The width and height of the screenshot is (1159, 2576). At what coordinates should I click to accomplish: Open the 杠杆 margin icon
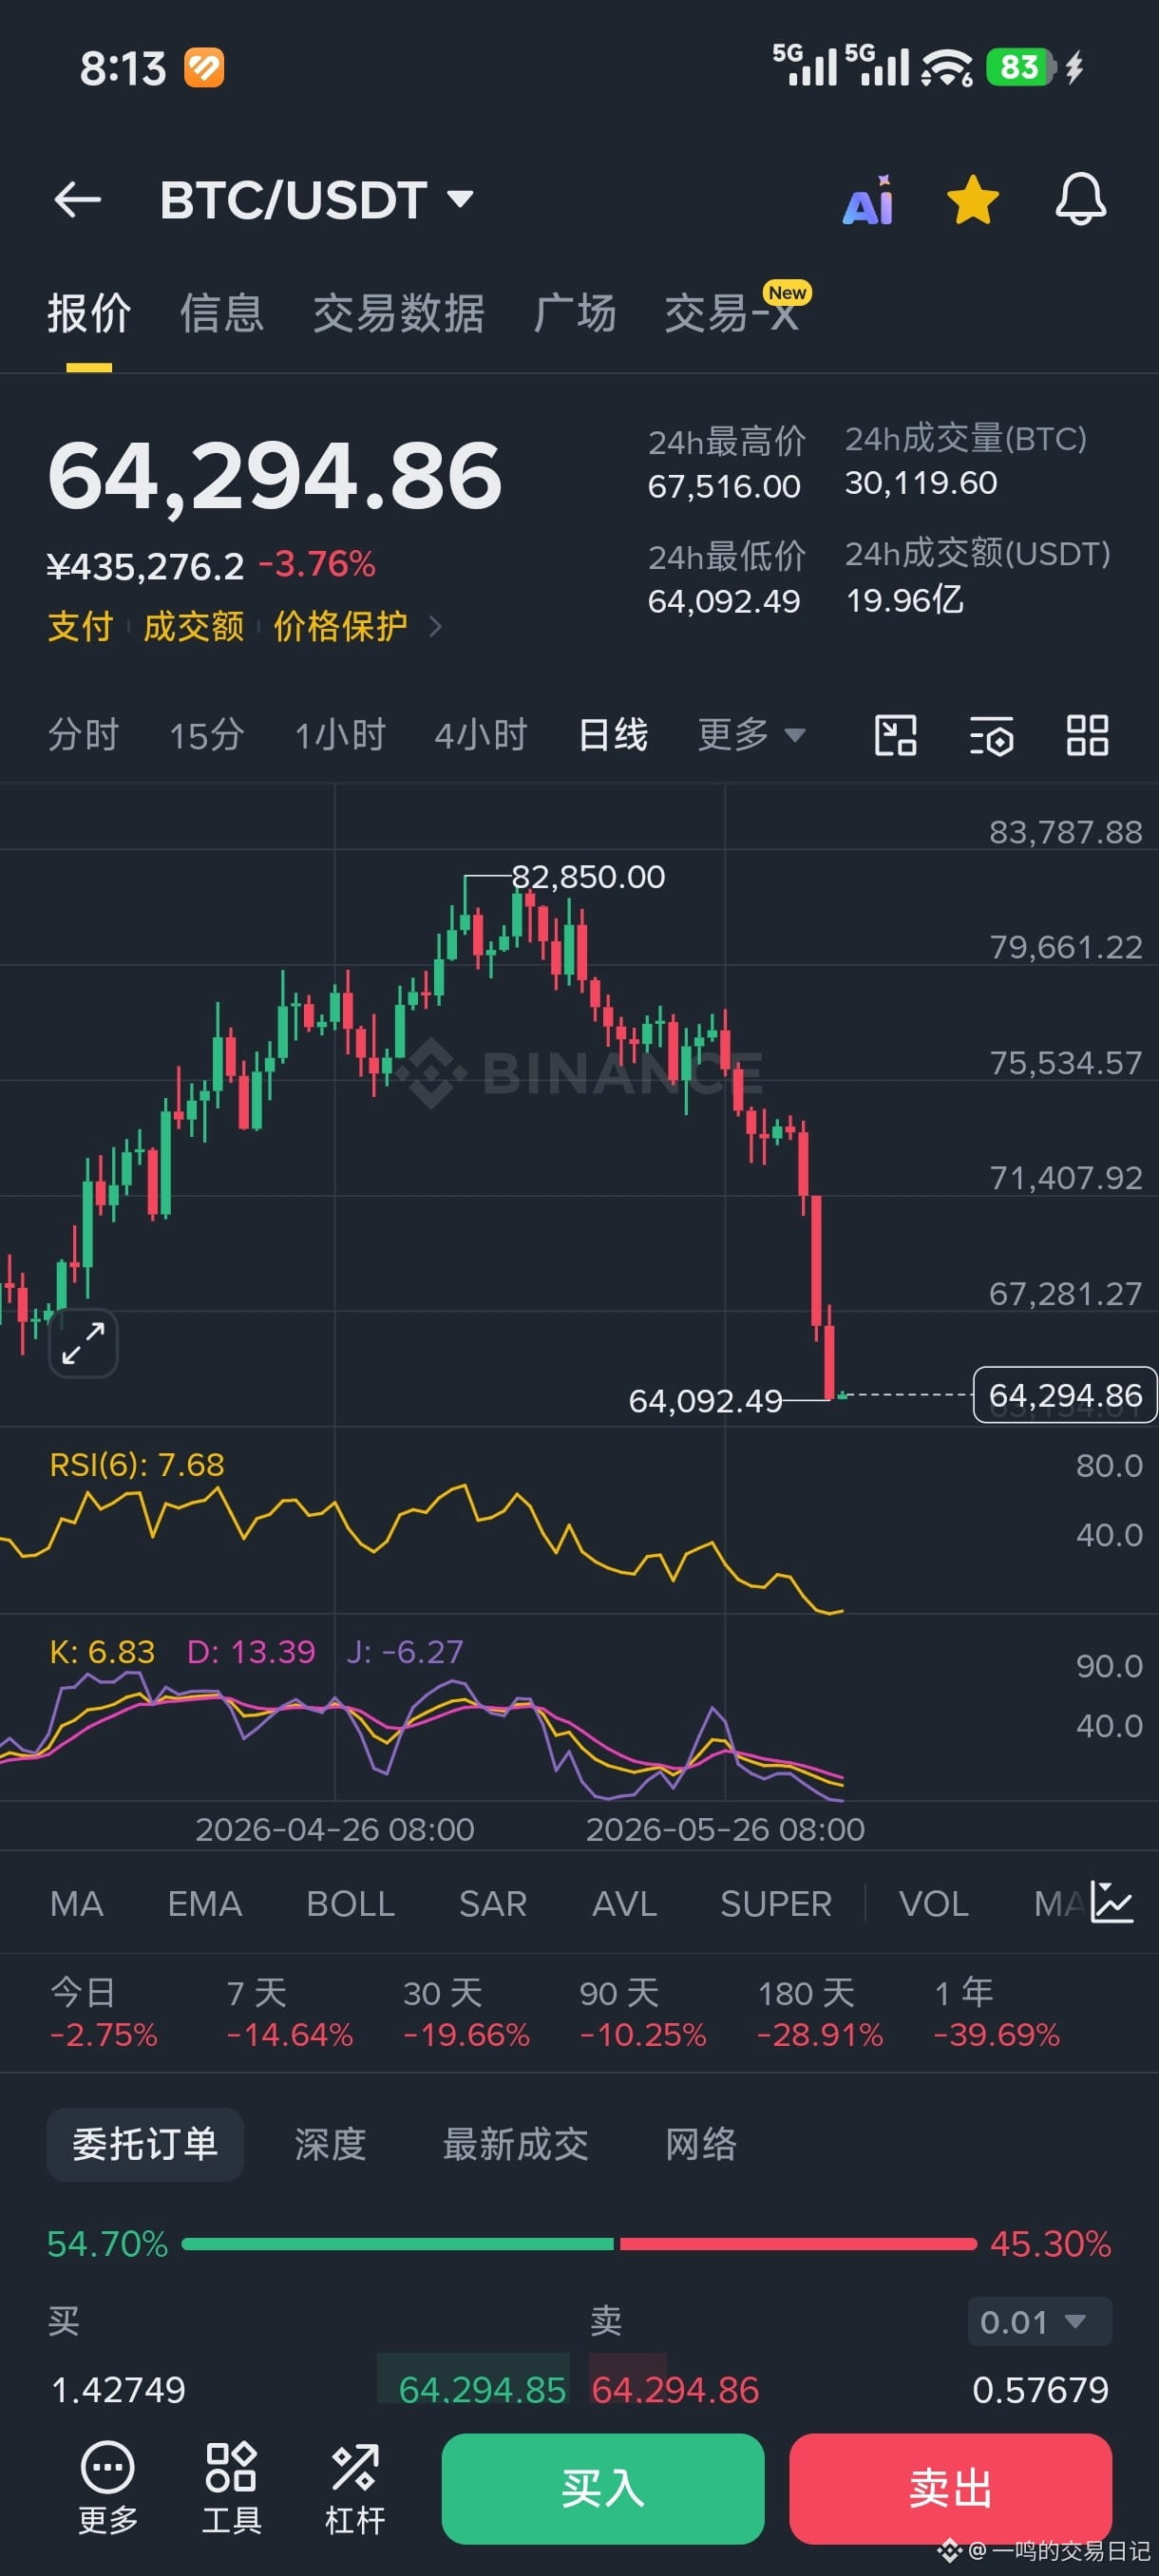(355, 2488)
